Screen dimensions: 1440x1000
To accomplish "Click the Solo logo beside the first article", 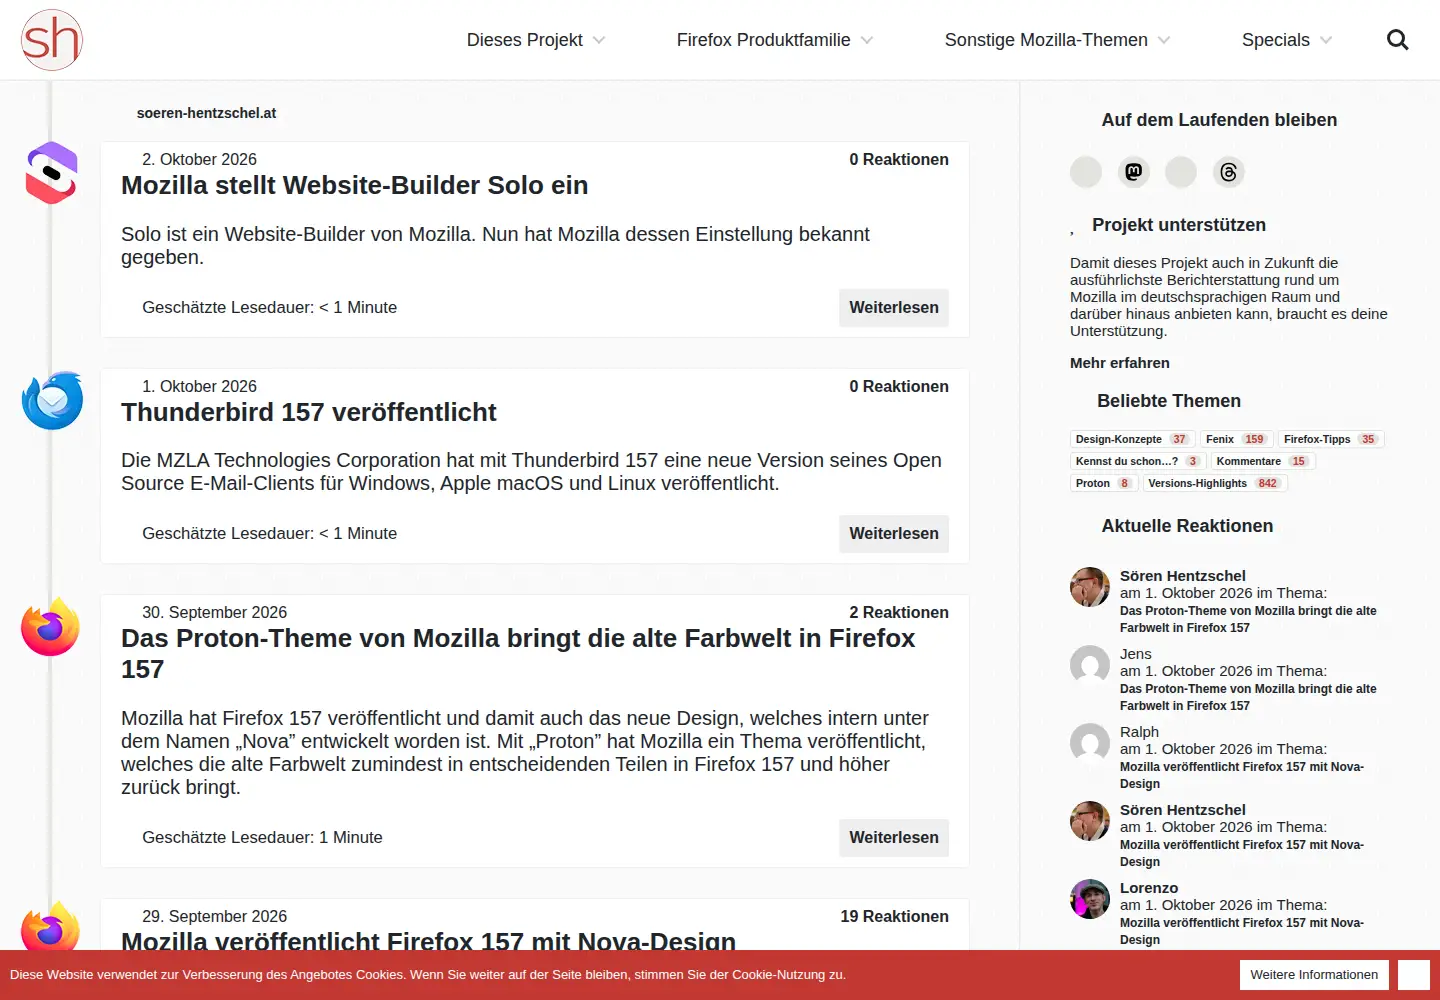I will coord(52,173).
